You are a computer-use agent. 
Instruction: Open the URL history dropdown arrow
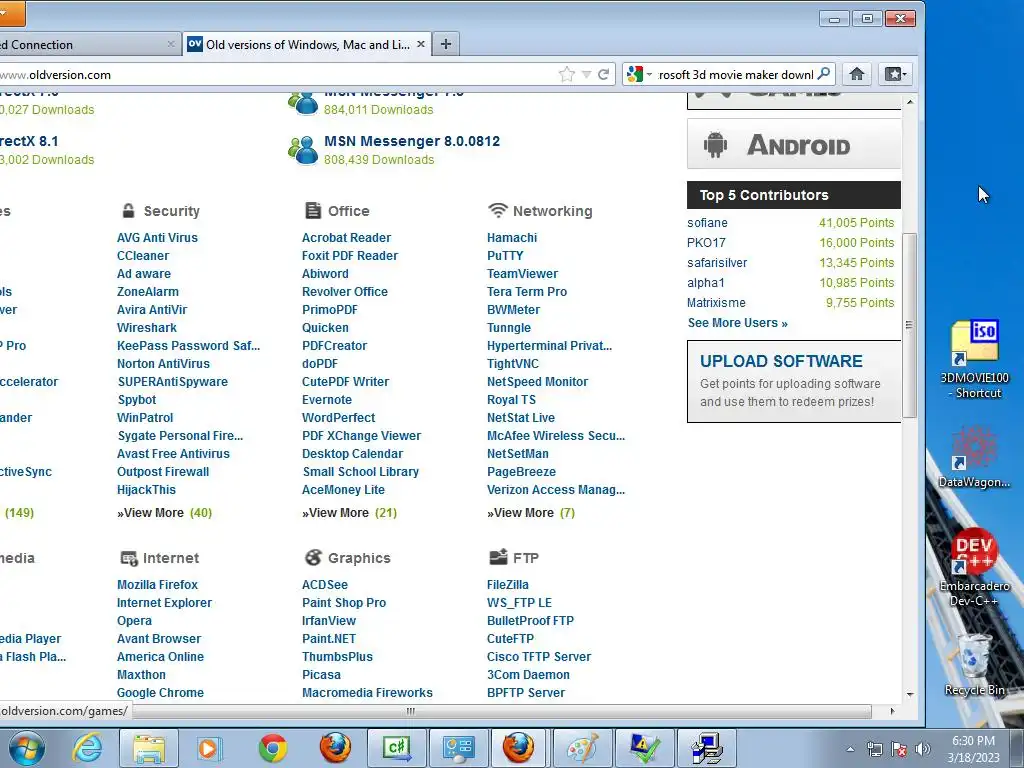[586, 74]
